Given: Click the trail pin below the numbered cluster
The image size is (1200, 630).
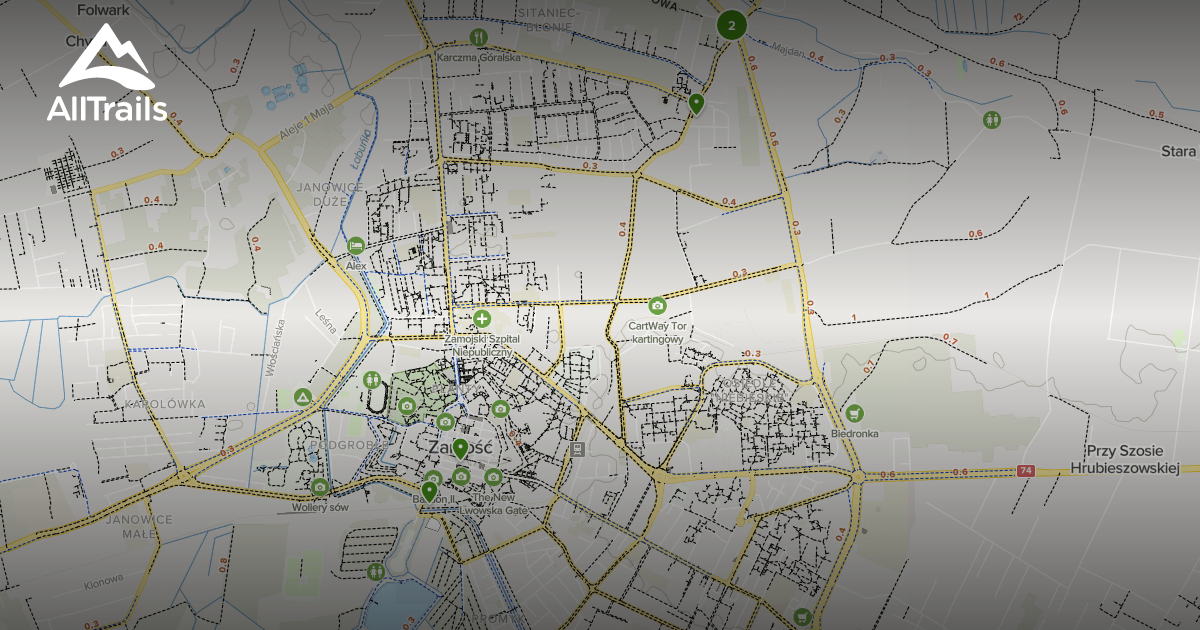Looking at the screenshot, I should coord(696,102).
